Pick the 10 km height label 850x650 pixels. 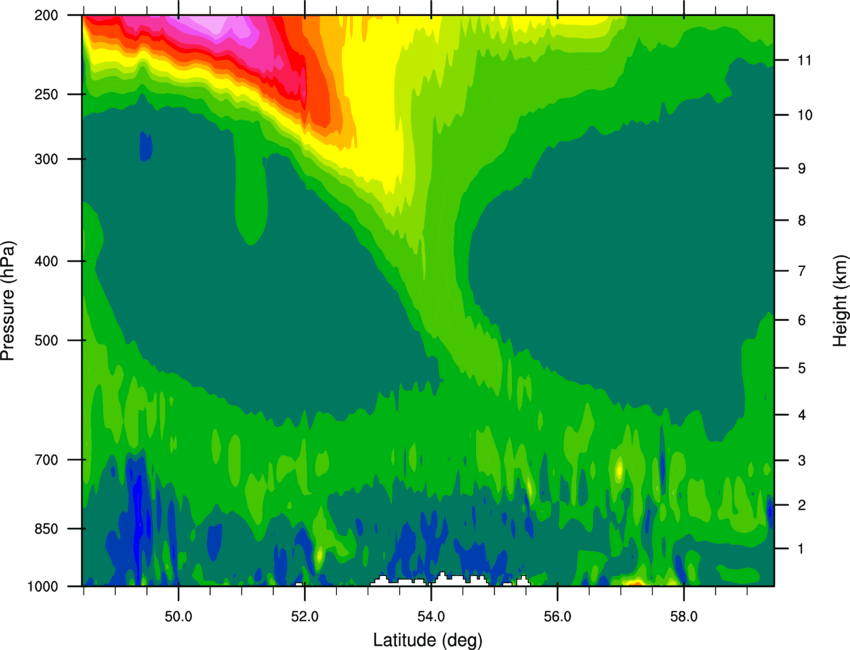click(x=805, y=115)
